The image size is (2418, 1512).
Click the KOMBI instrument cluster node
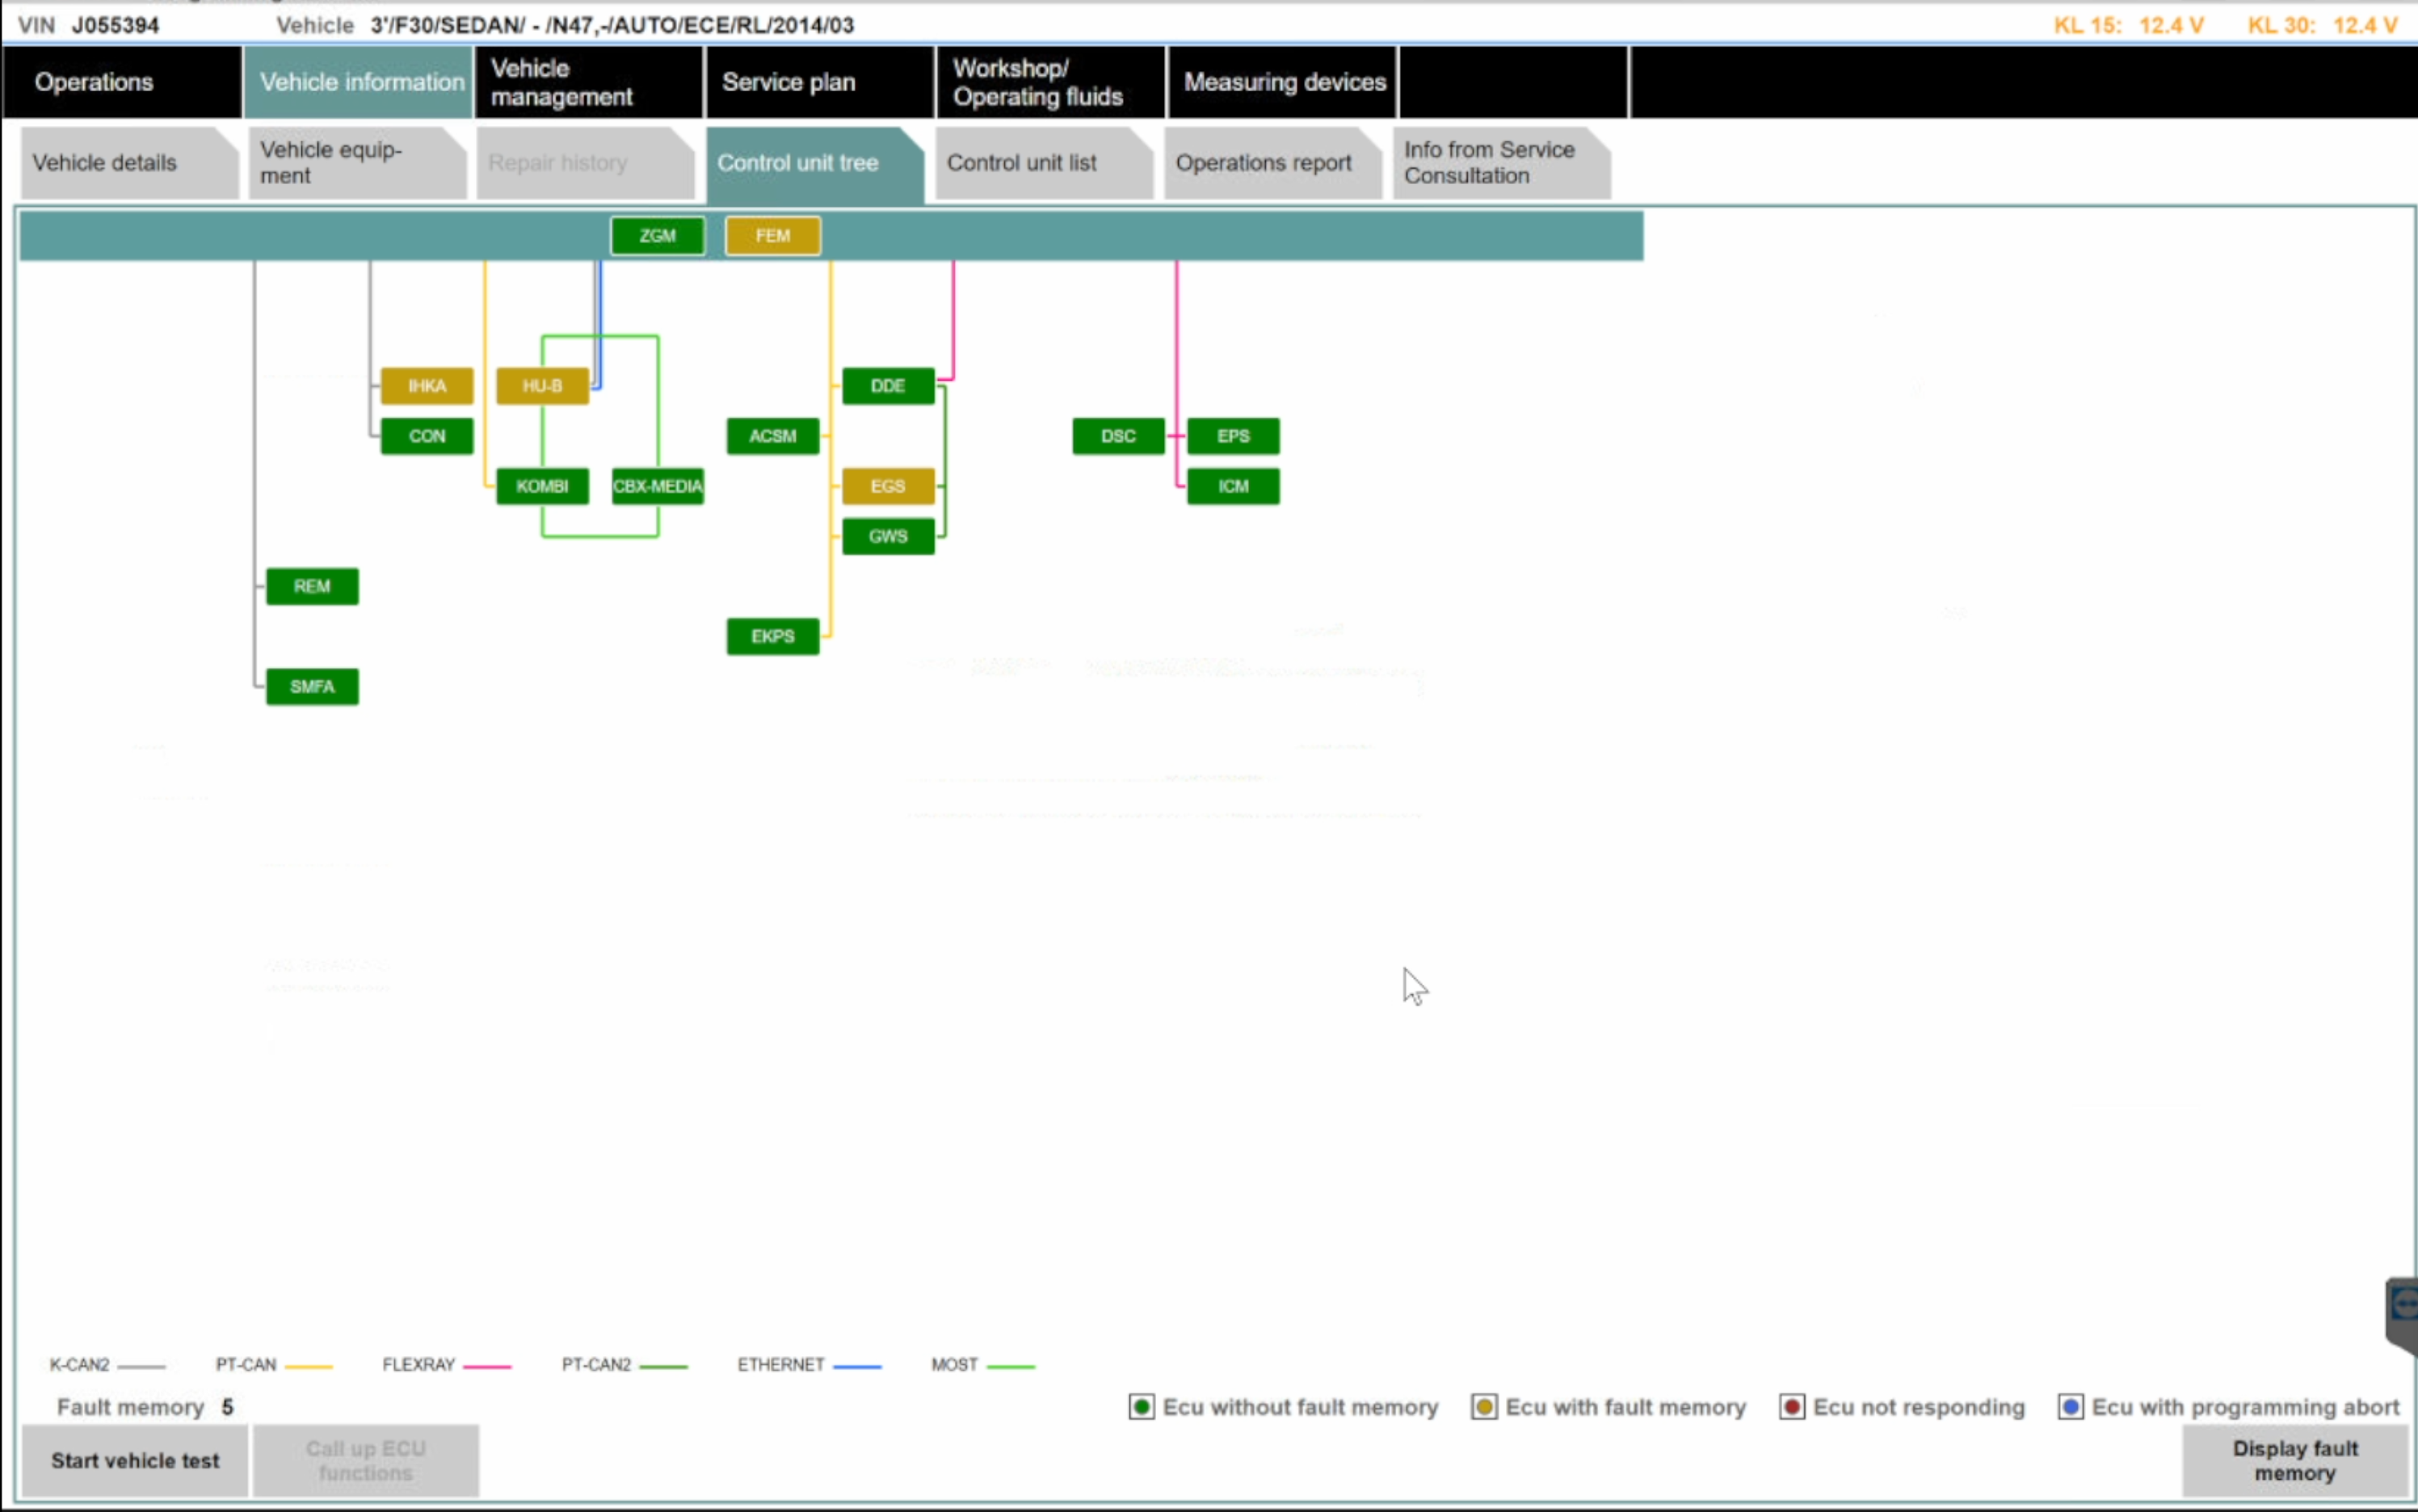pyautogui.click(x=542, y=486)
